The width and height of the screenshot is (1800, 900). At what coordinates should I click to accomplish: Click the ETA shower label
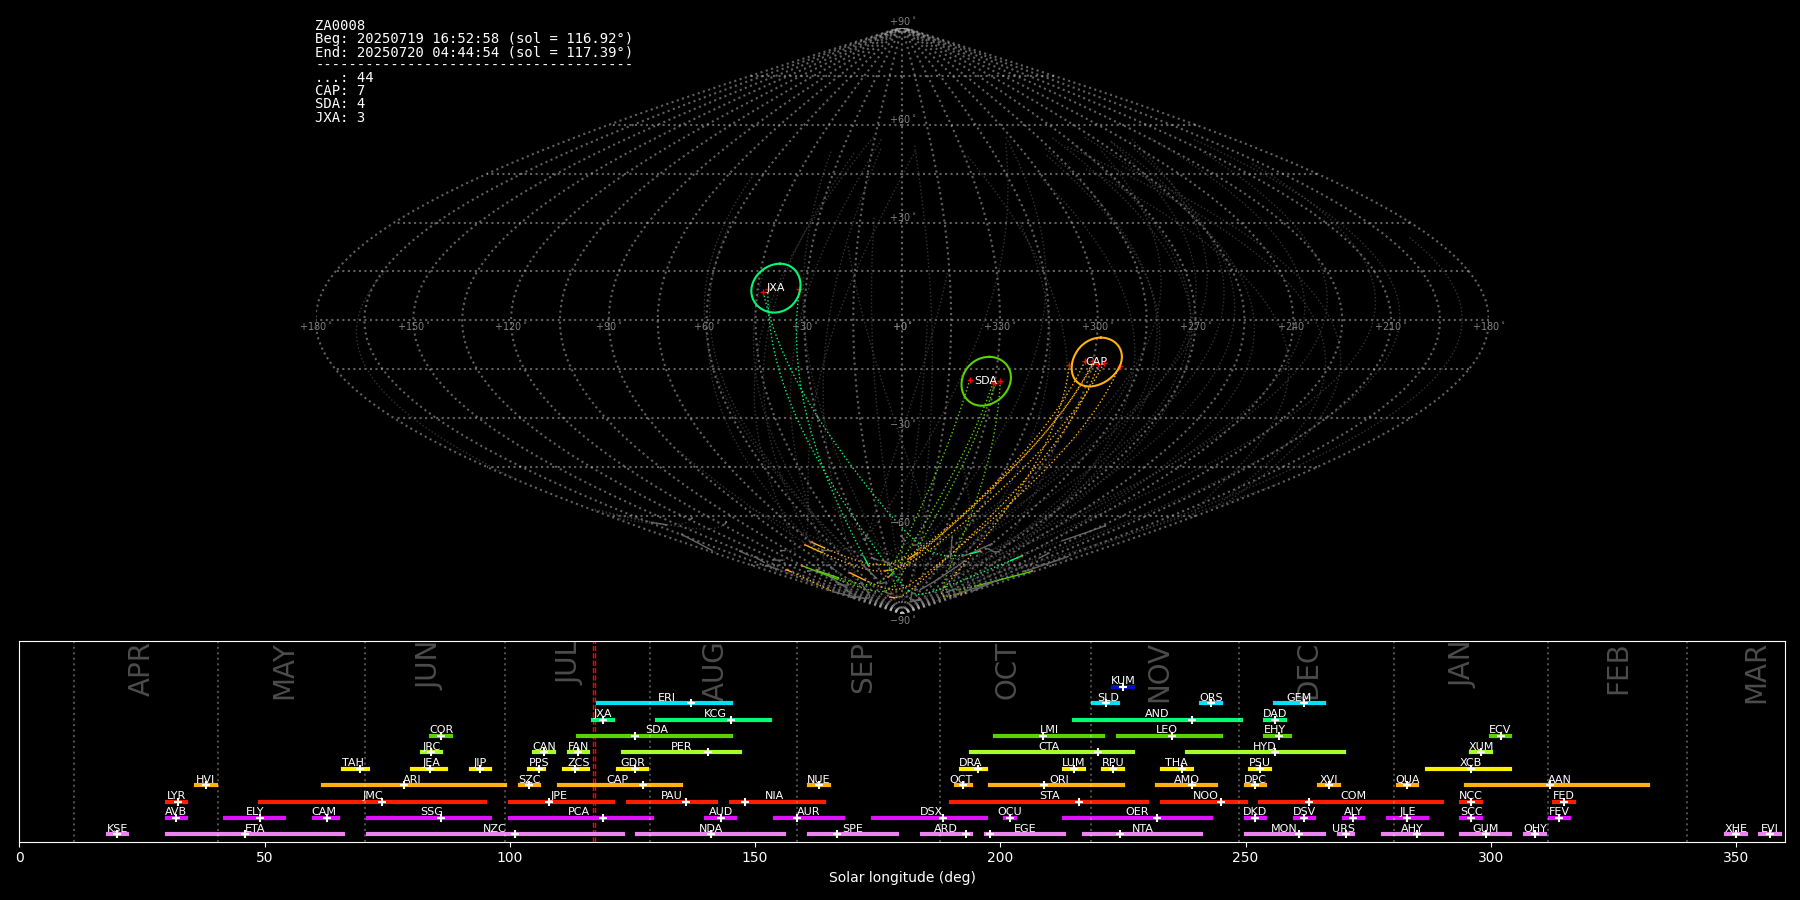pos(255,829)
